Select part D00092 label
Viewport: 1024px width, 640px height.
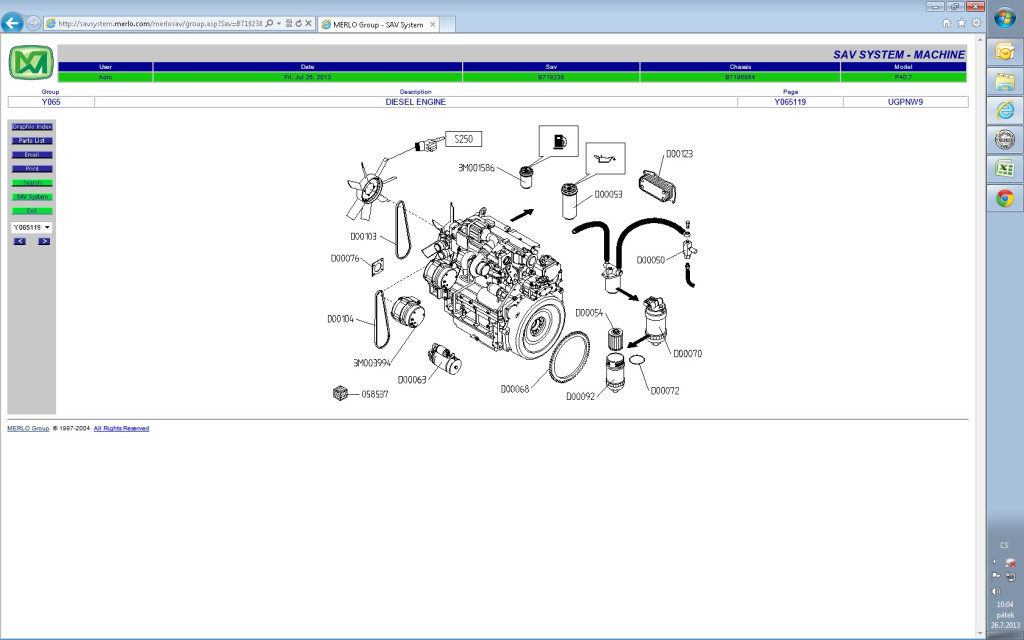(x=581, y=396)
